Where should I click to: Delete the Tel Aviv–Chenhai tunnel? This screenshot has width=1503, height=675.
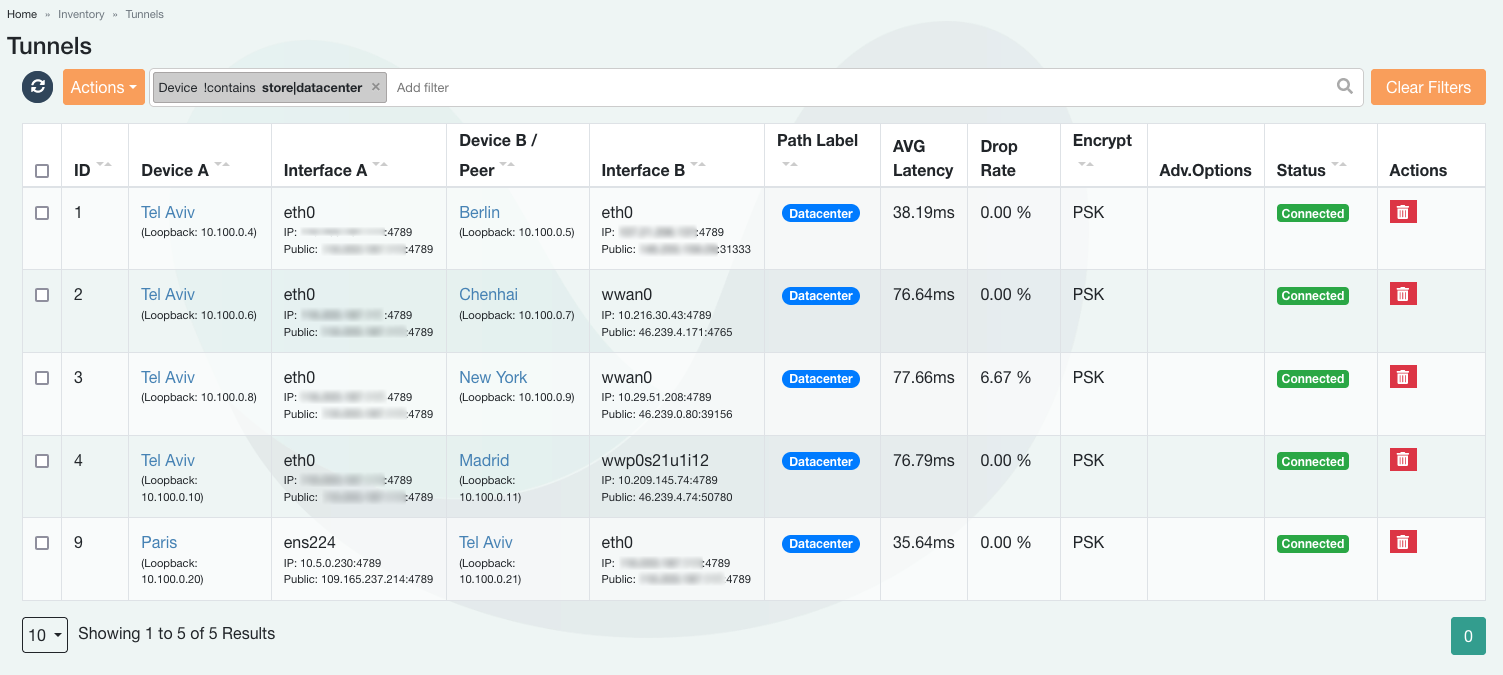pyautogui.click(x=1403, y=294)
